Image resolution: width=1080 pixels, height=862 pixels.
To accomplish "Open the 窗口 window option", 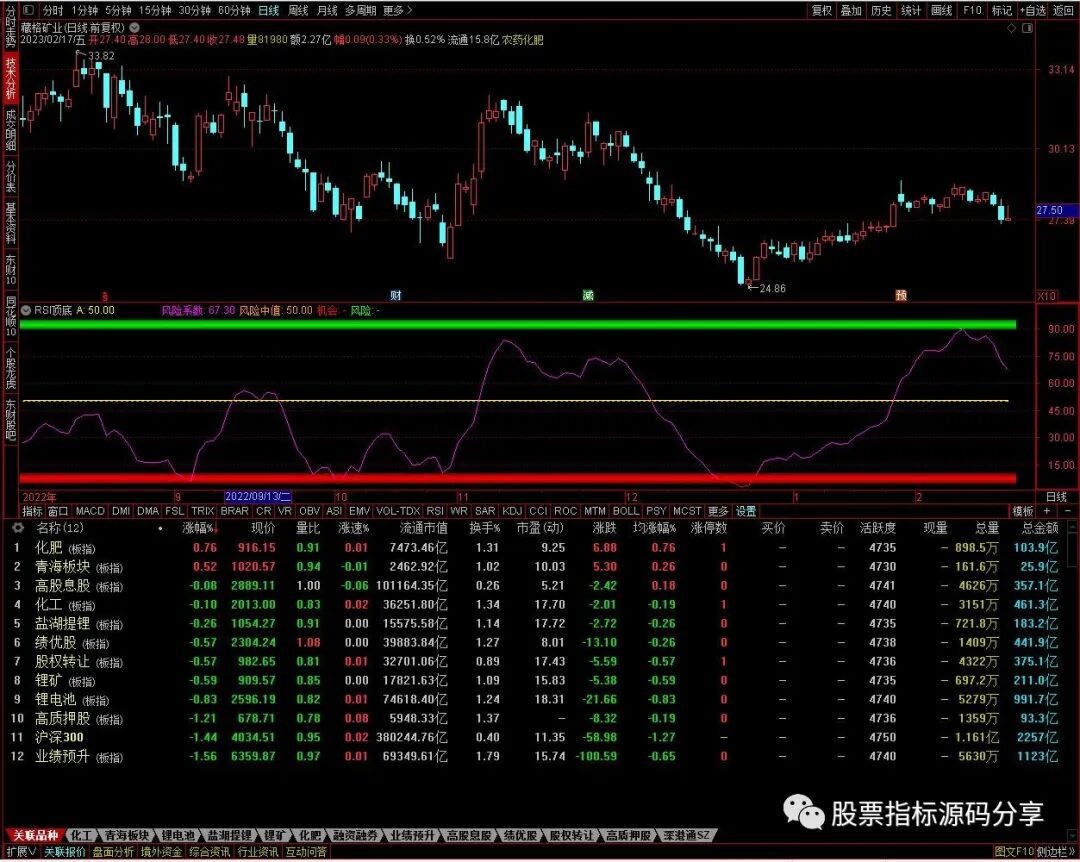I will tap(58, 511).
